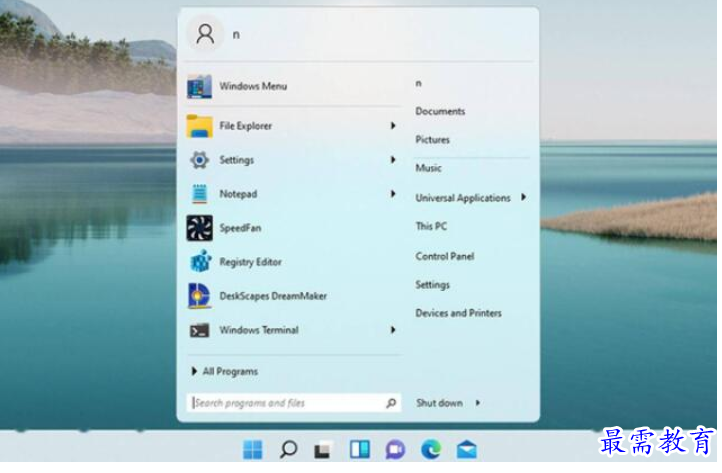Click All Programs label
Image resolution: width=722 pixels, height=473 pixels.
230,372
